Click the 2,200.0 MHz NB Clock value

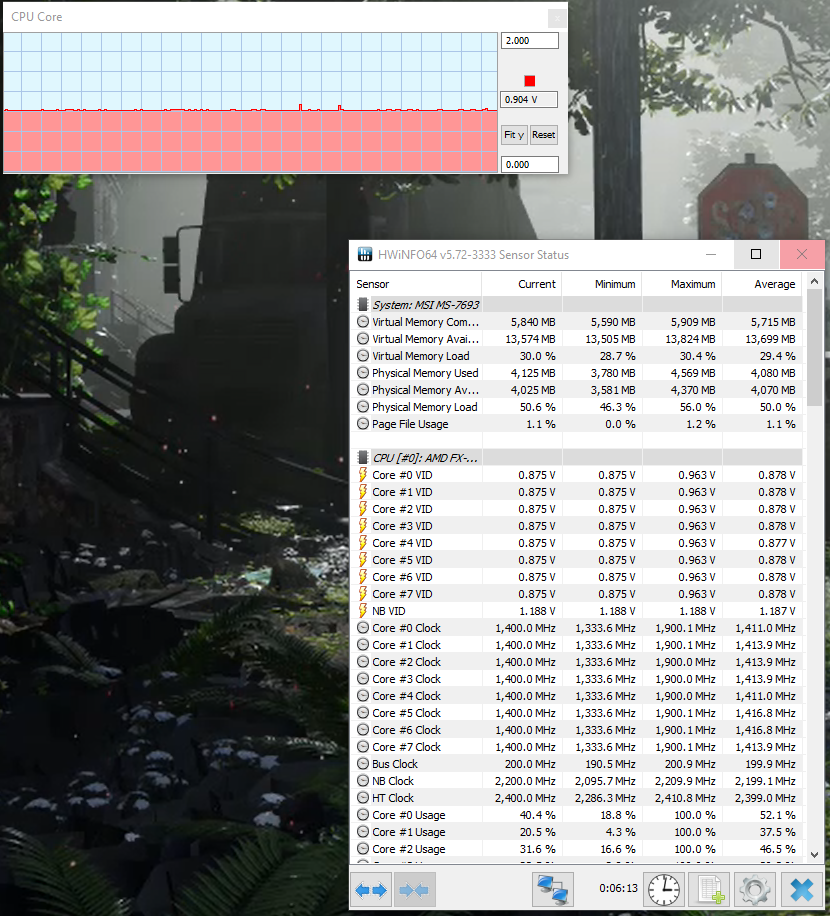point(525,780)
